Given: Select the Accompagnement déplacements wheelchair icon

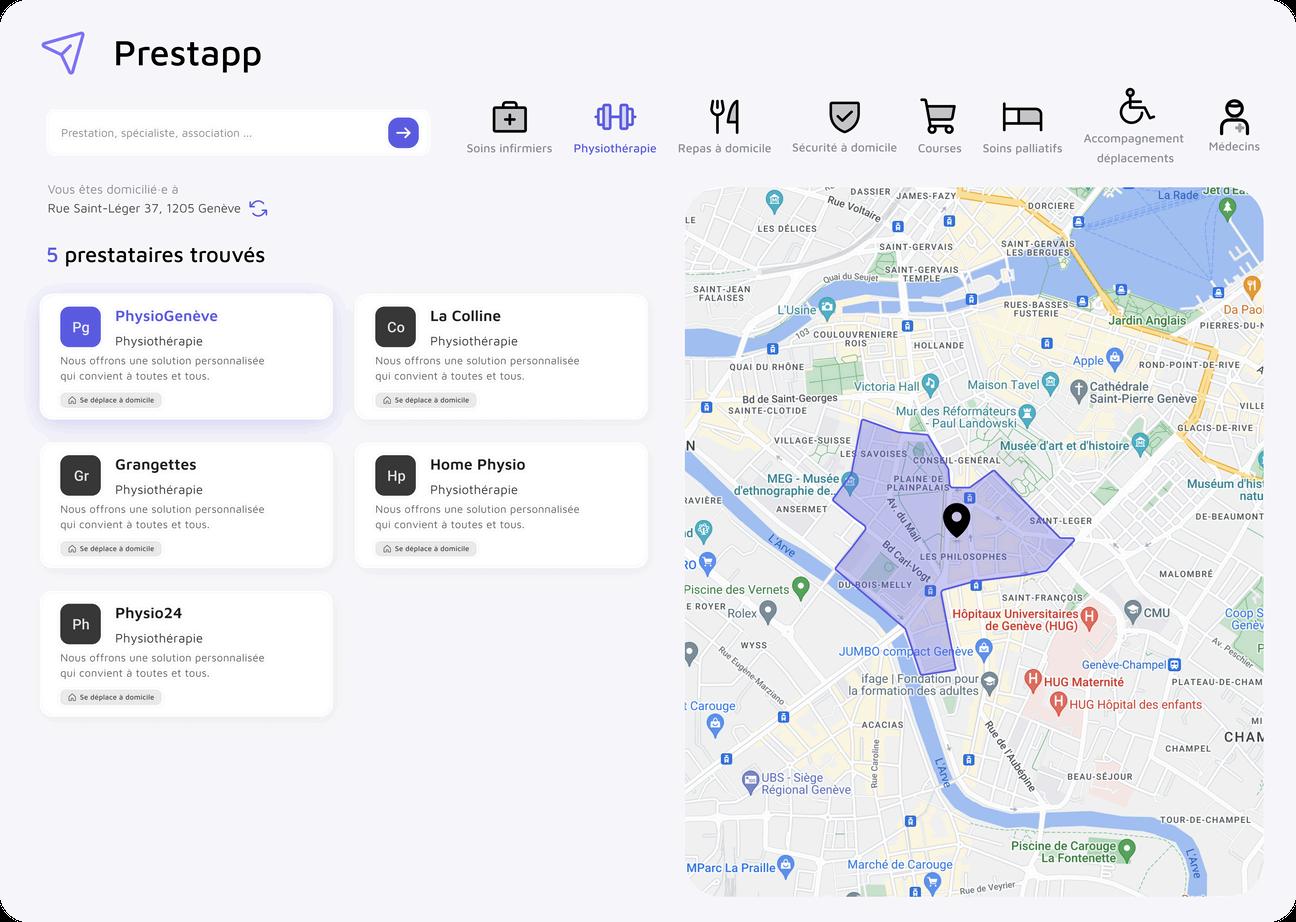Looking at the screenshot, I should pos(1135,106).
